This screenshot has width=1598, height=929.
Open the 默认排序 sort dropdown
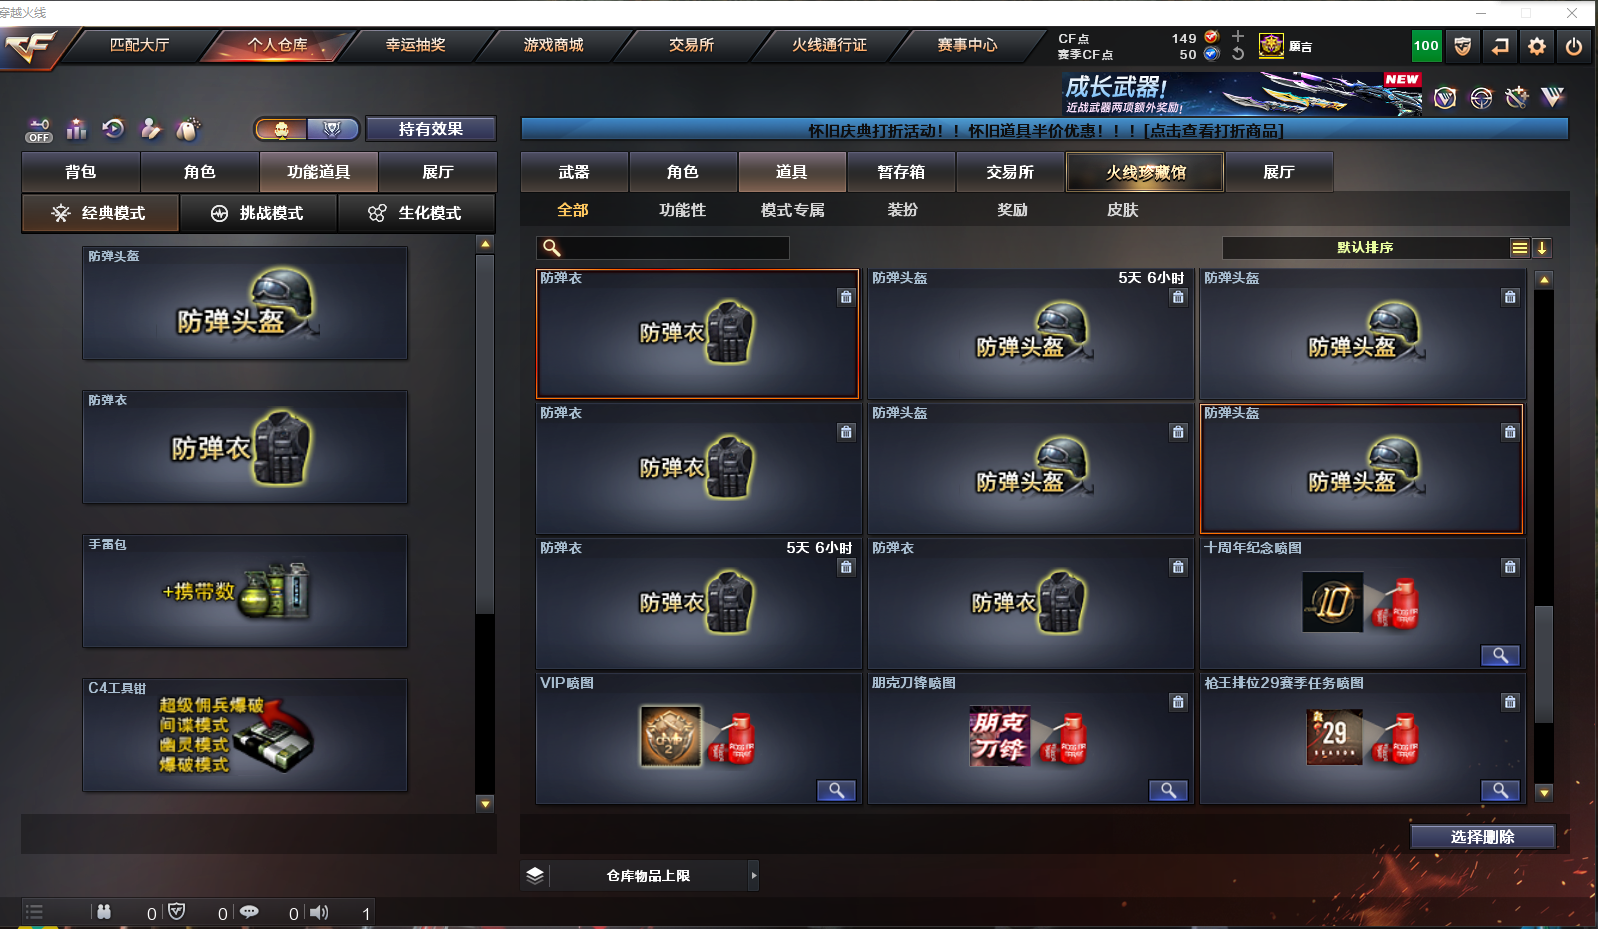pos(1365,247)
